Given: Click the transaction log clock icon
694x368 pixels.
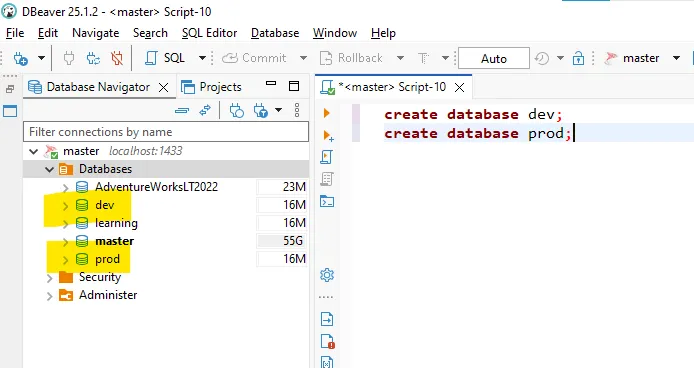Looking at the screenshot, I should point(542,58).
